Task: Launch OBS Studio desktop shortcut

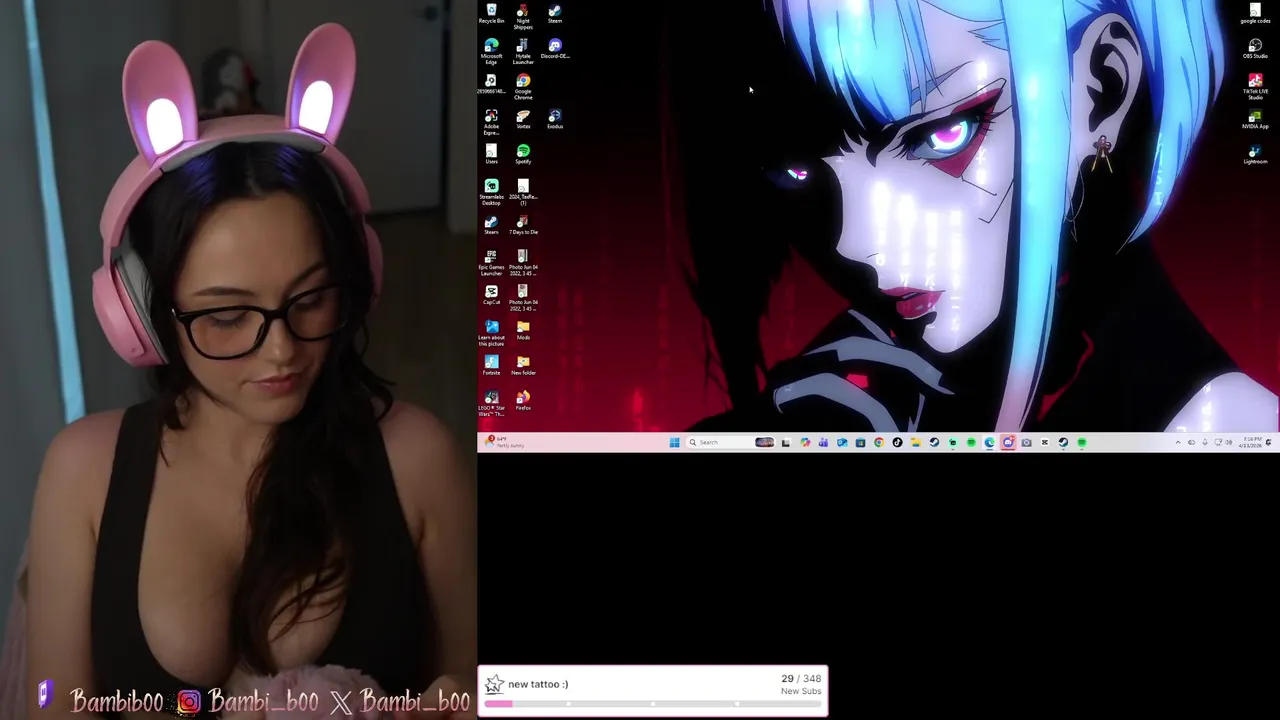Action: (1255, 49)
